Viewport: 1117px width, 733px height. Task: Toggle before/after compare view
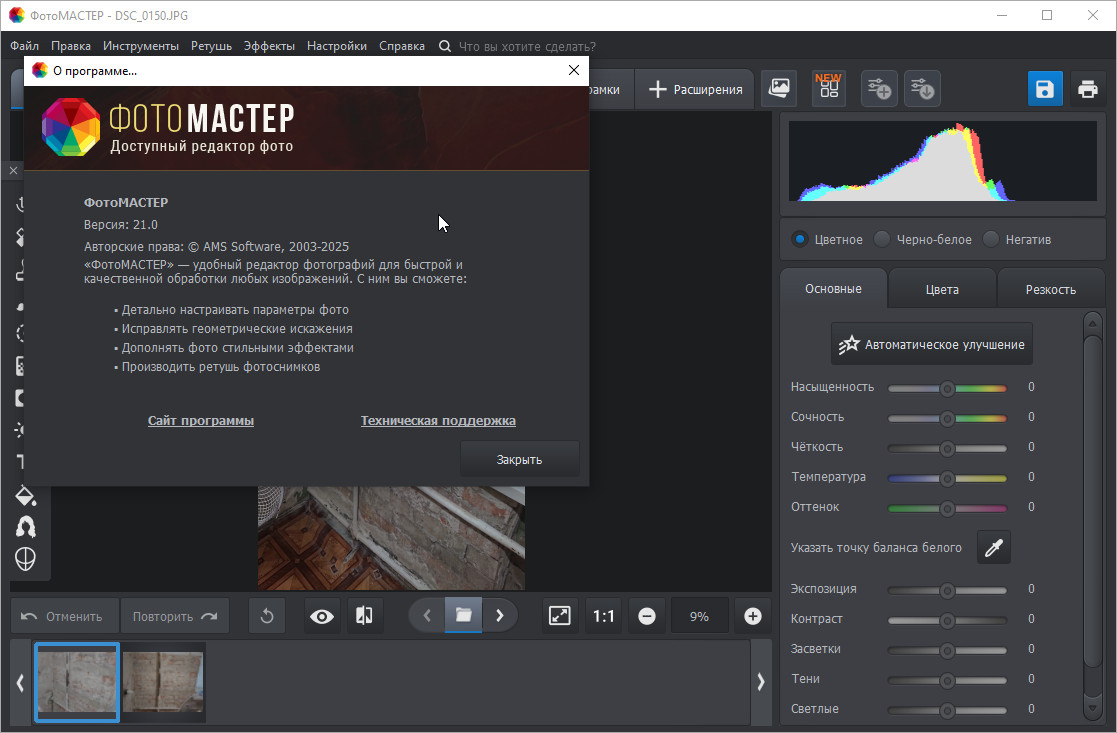[x=364, y=616]
